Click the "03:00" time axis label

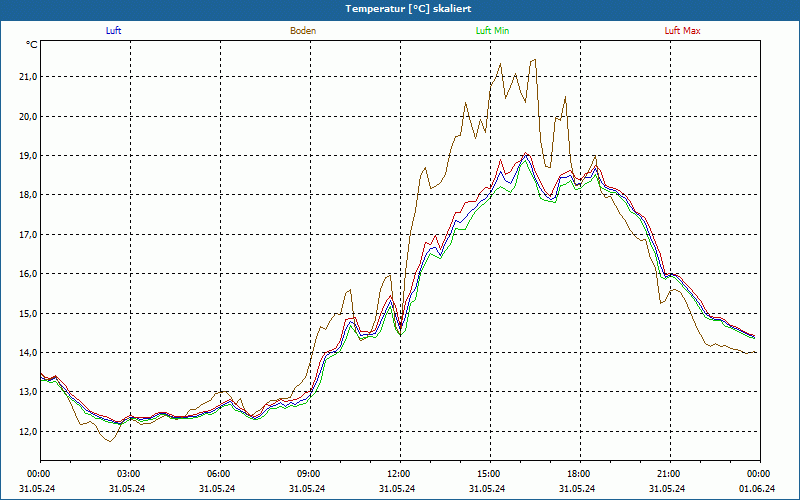point(130,474)
